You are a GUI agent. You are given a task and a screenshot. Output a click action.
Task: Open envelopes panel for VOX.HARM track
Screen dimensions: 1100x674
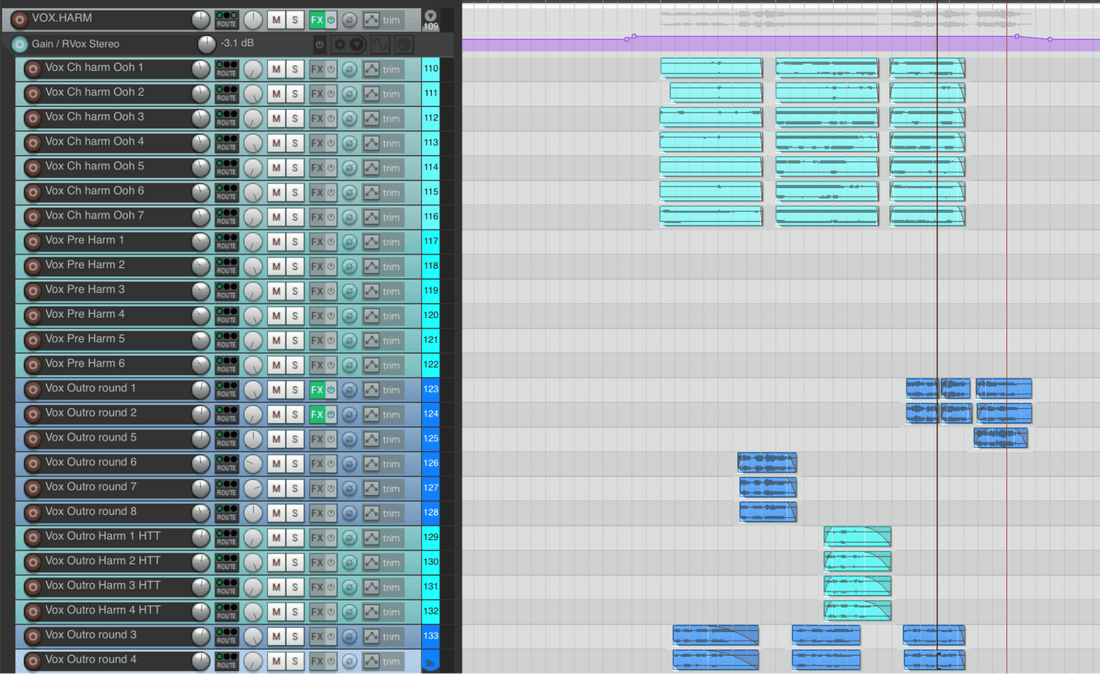(x=371, y=20)
